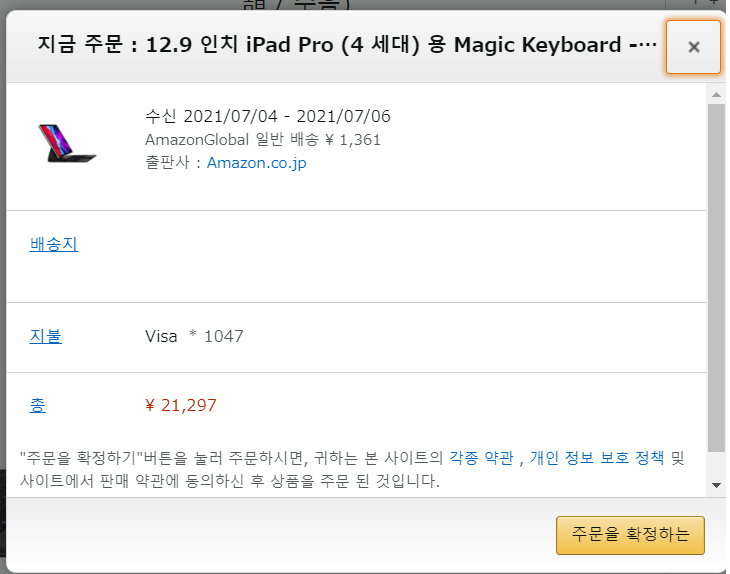
Task: Open the Amazon.co.jp seller link
Action: (x=257, y=163)
